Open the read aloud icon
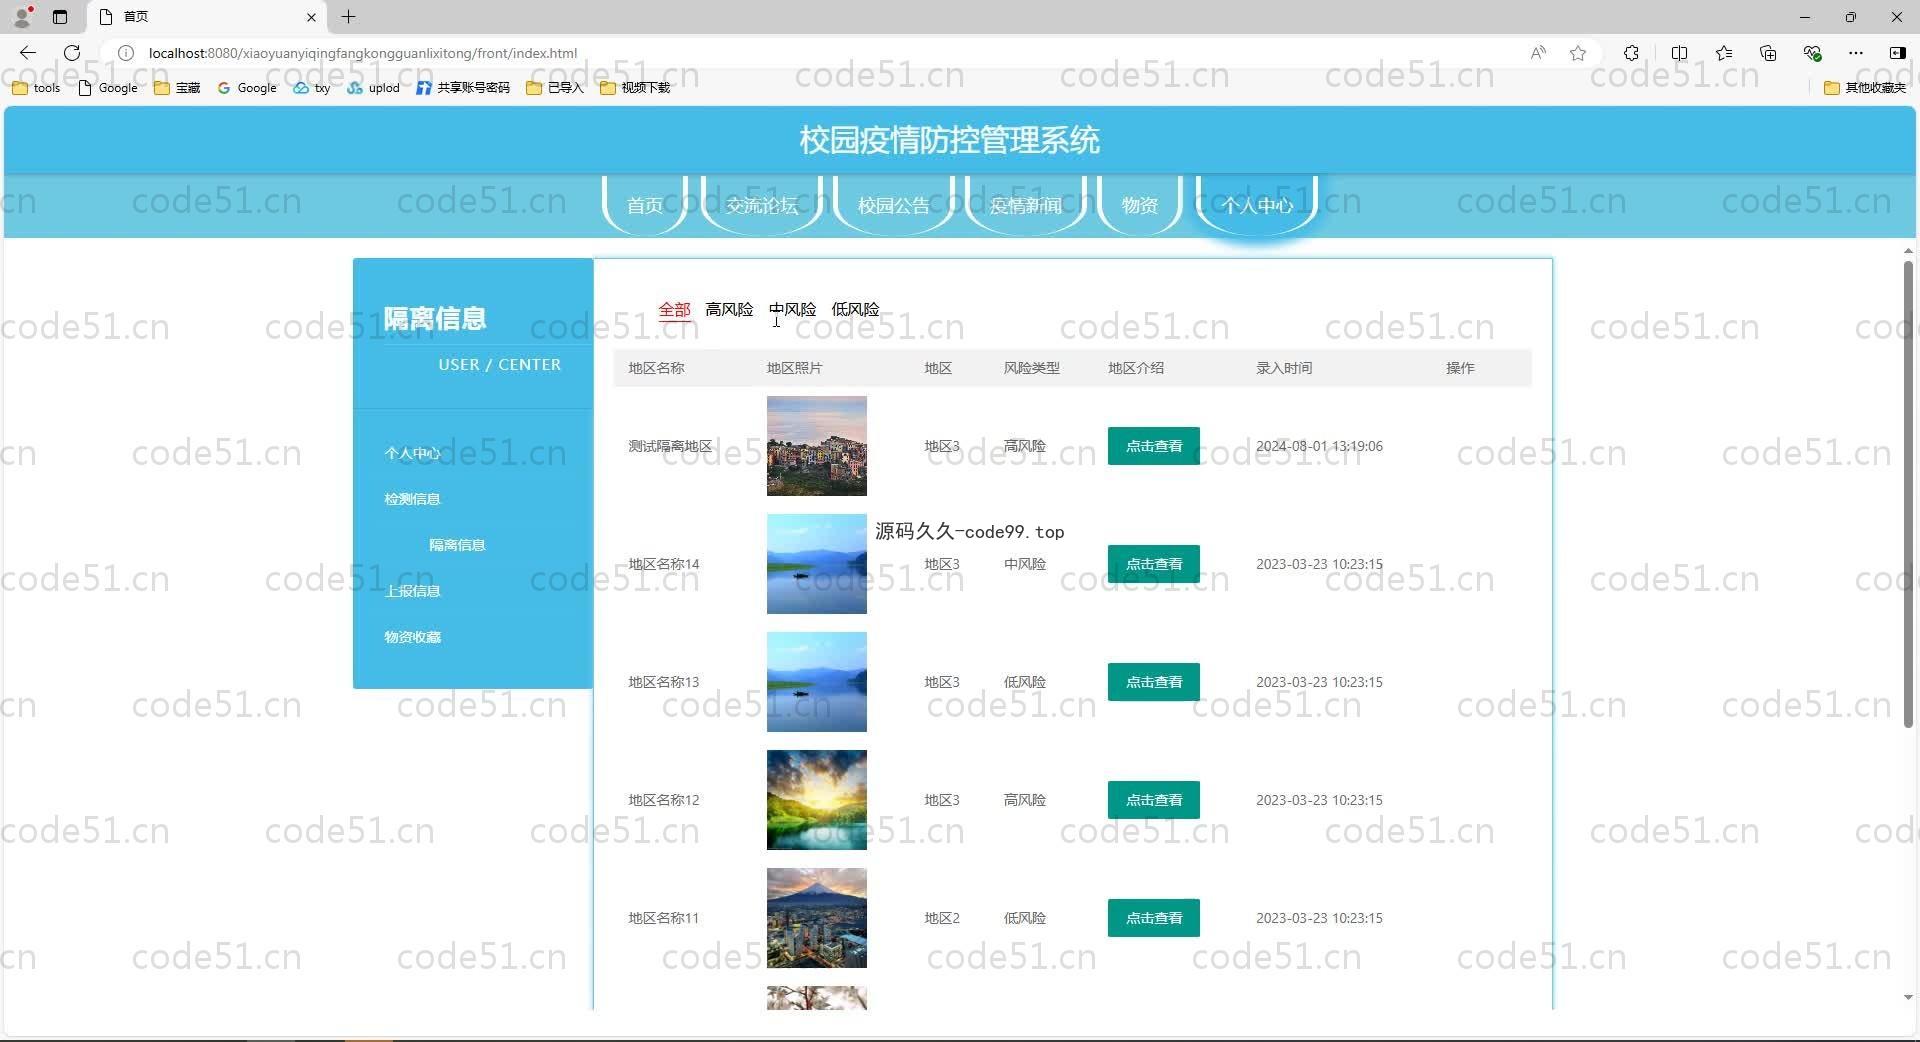The width and height of the screenshot is (1920, 1042). click(x=1538, y=53)
